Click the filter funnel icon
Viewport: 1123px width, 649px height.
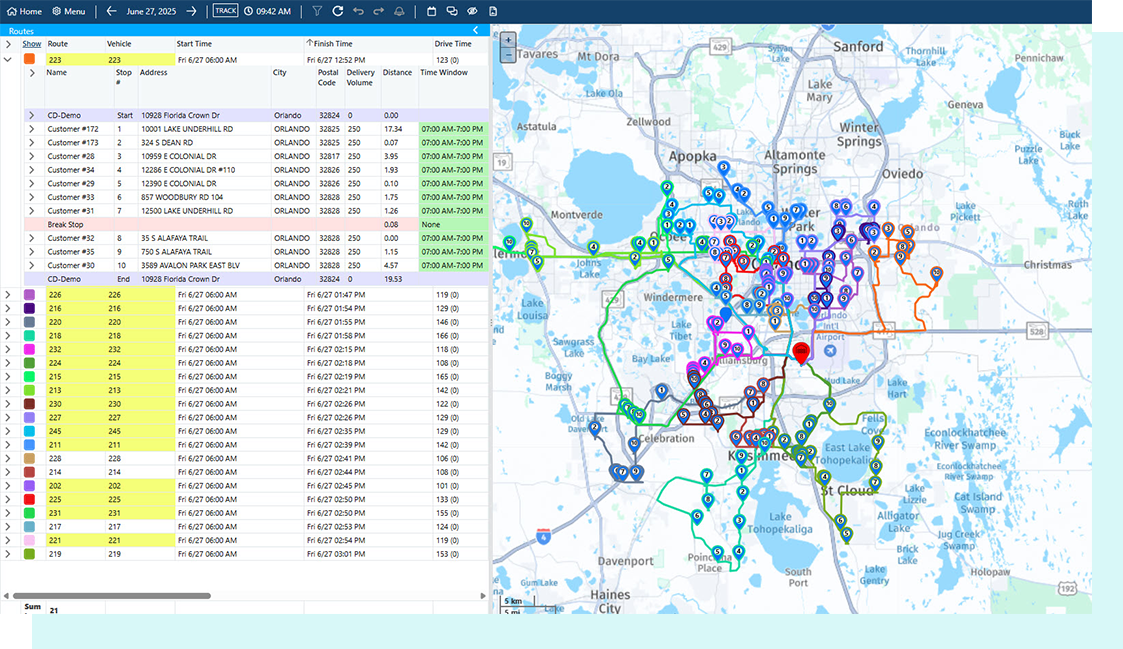(317, 11)
